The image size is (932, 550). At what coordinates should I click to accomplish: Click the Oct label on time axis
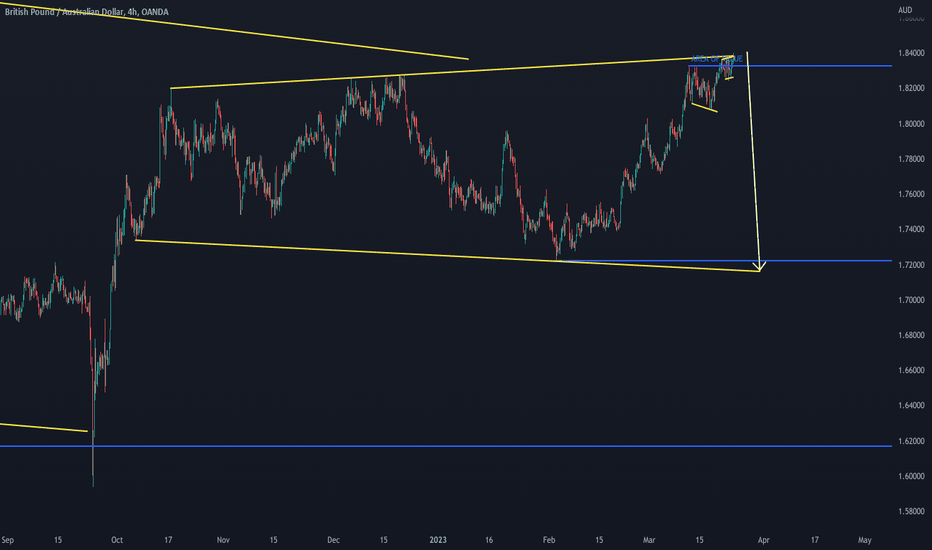[x=116, y=540]
